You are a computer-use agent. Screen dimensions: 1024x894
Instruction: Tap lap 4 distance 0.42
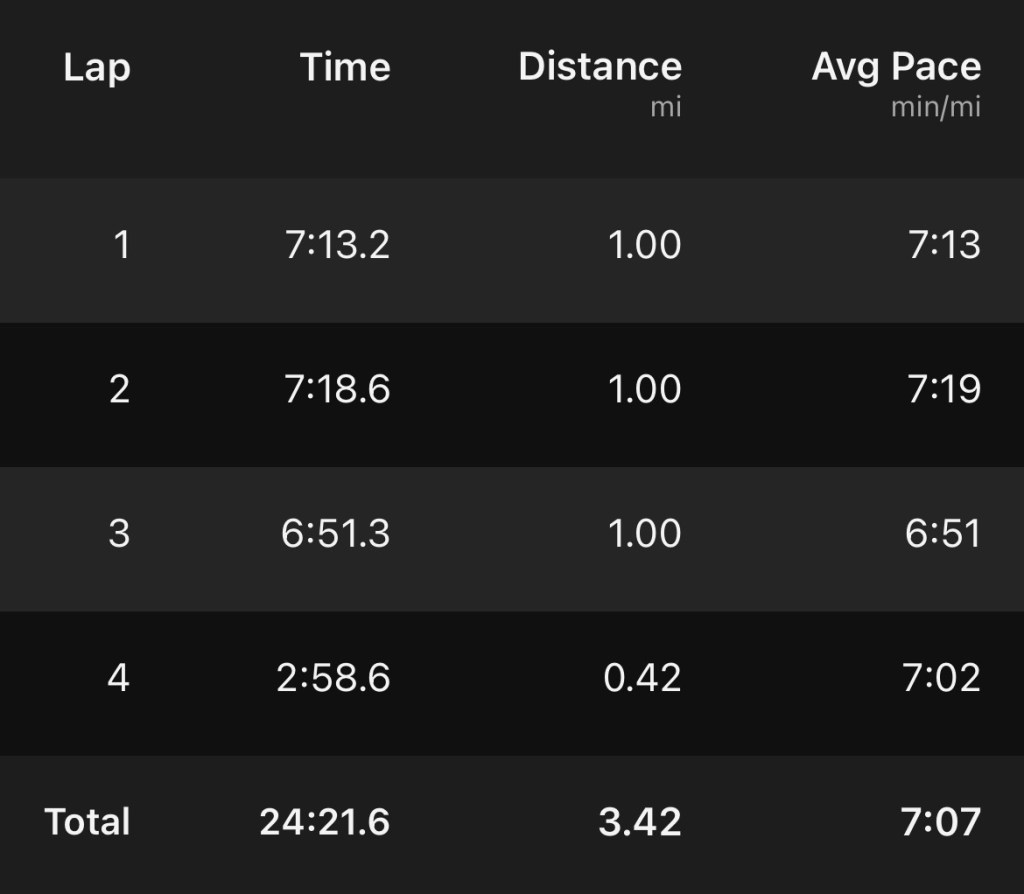(x=642, y=678)
